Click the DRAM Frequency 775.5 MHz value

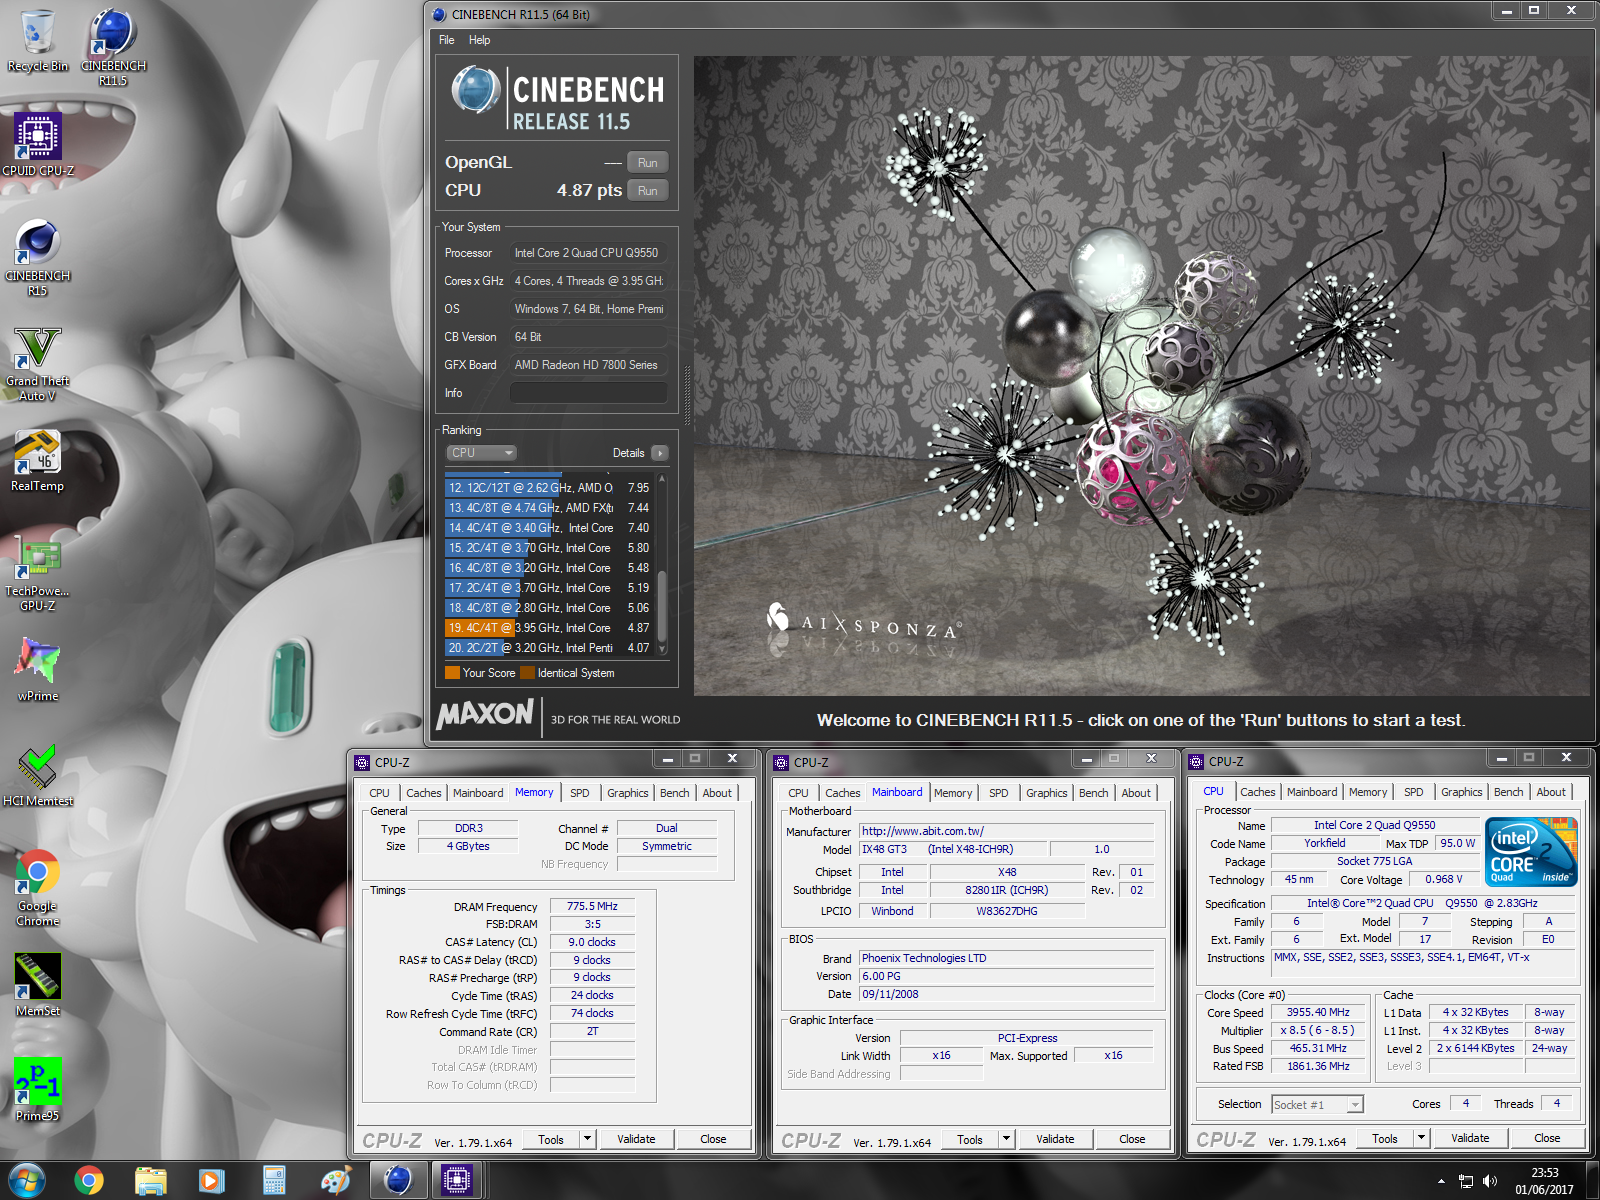(592, 906)
